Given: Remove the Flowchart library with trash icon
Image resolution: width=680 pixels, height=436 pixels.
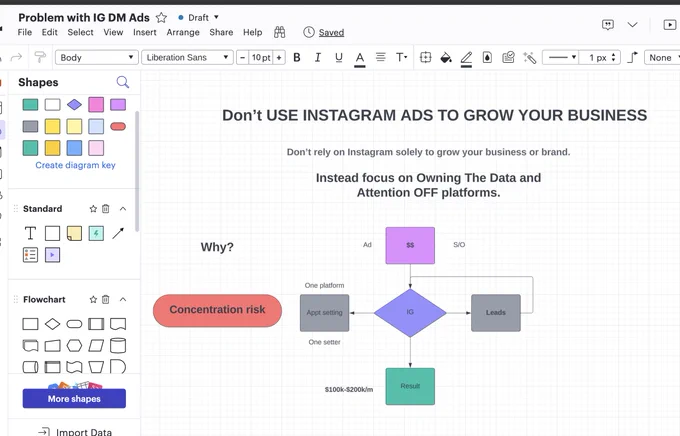Looking at the screenshot, I should [105, 299].
